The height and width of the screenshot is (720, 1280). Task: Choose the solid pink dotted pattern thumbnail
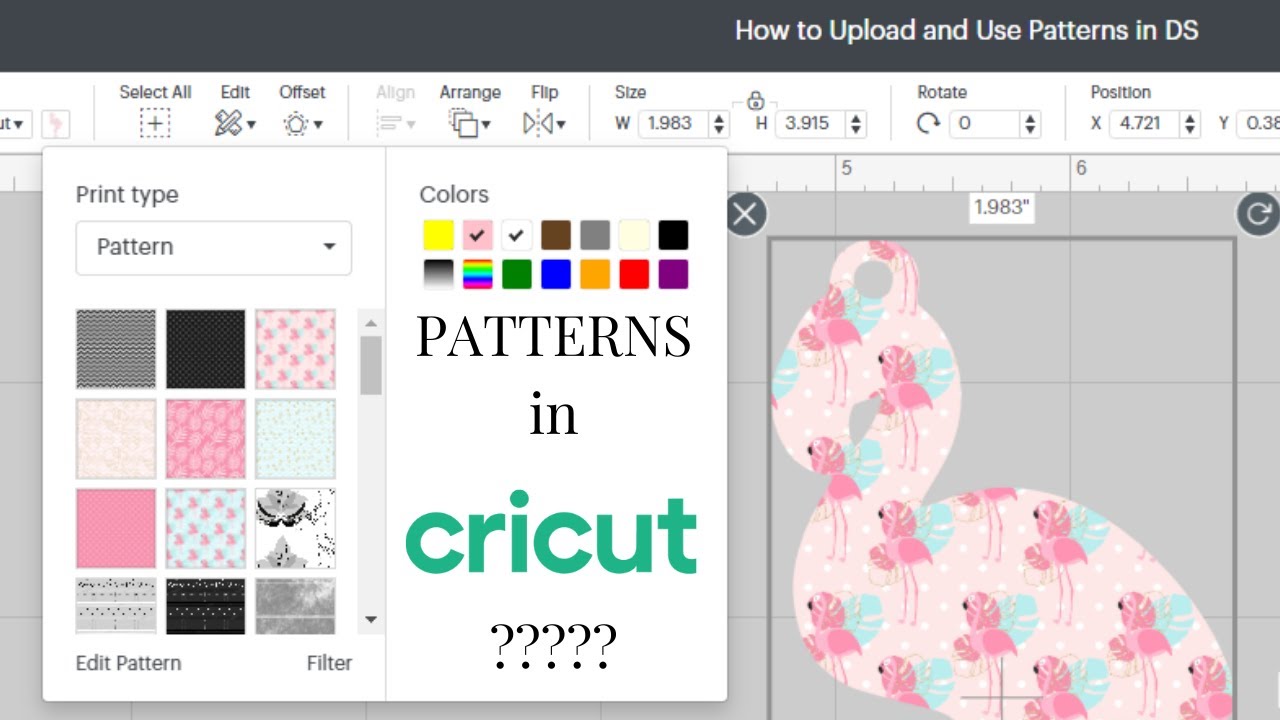(116, 528)
